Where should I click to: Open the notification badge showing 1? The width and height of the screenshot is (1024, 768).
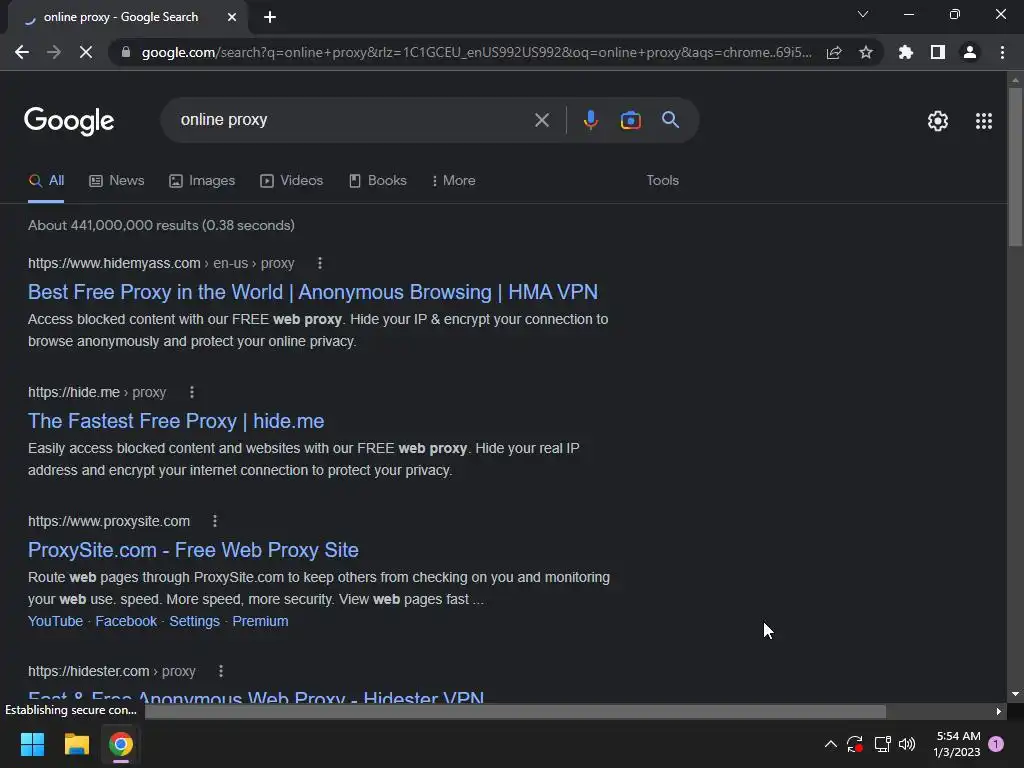997,744
